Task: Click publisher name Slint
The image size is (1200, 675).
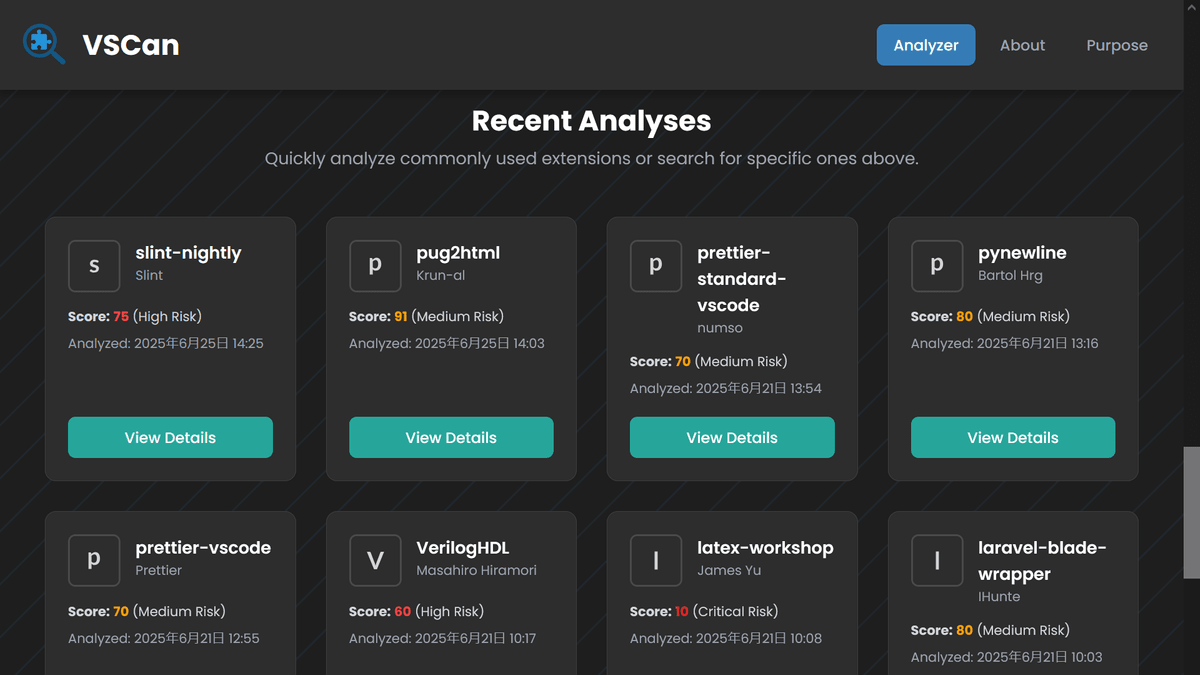Action: (x=149, y=275)
